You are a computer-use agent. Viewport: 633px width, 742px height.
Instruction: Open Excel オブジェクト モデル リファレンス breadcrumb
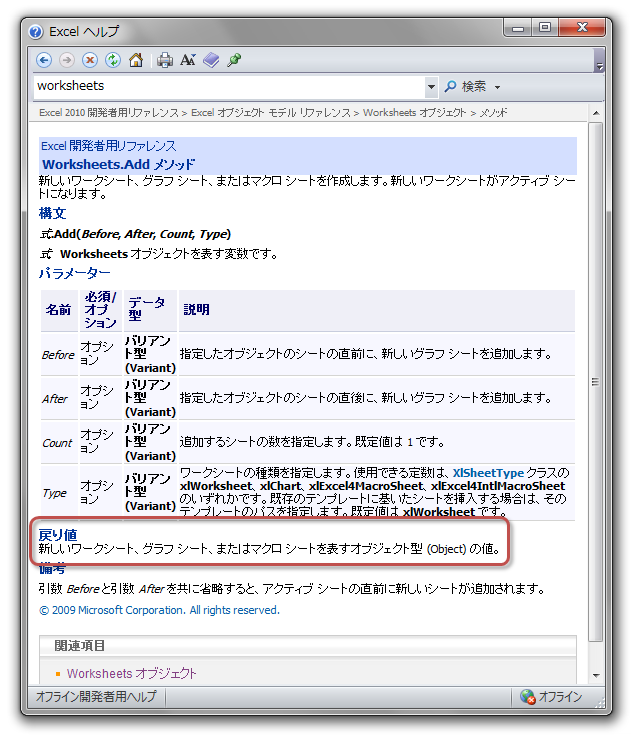pos(271,113)
